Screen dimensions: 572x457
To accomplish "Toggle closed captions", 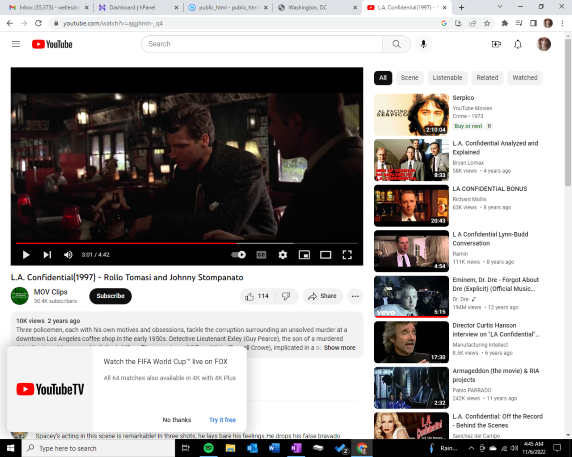I will tap(261, 255).
